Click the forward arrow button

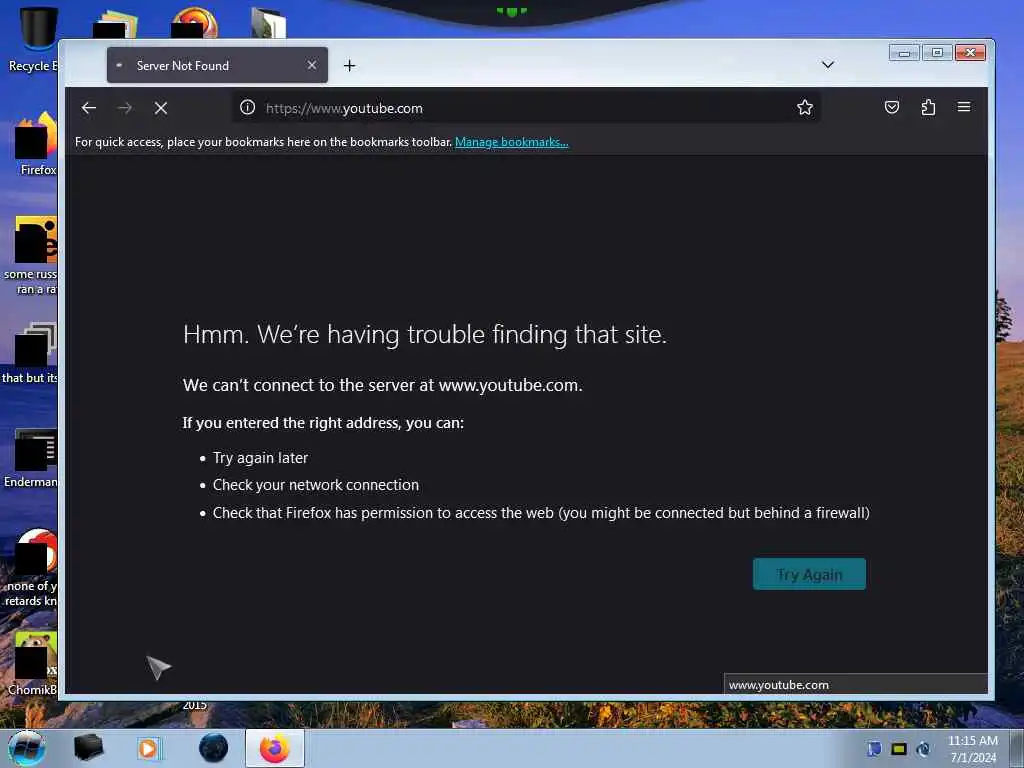pos(125,108)
